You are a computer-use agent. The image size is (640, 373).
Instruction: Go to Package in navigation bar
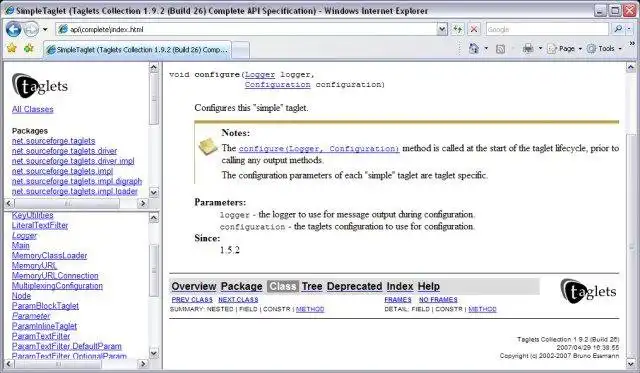click(242, 286)
